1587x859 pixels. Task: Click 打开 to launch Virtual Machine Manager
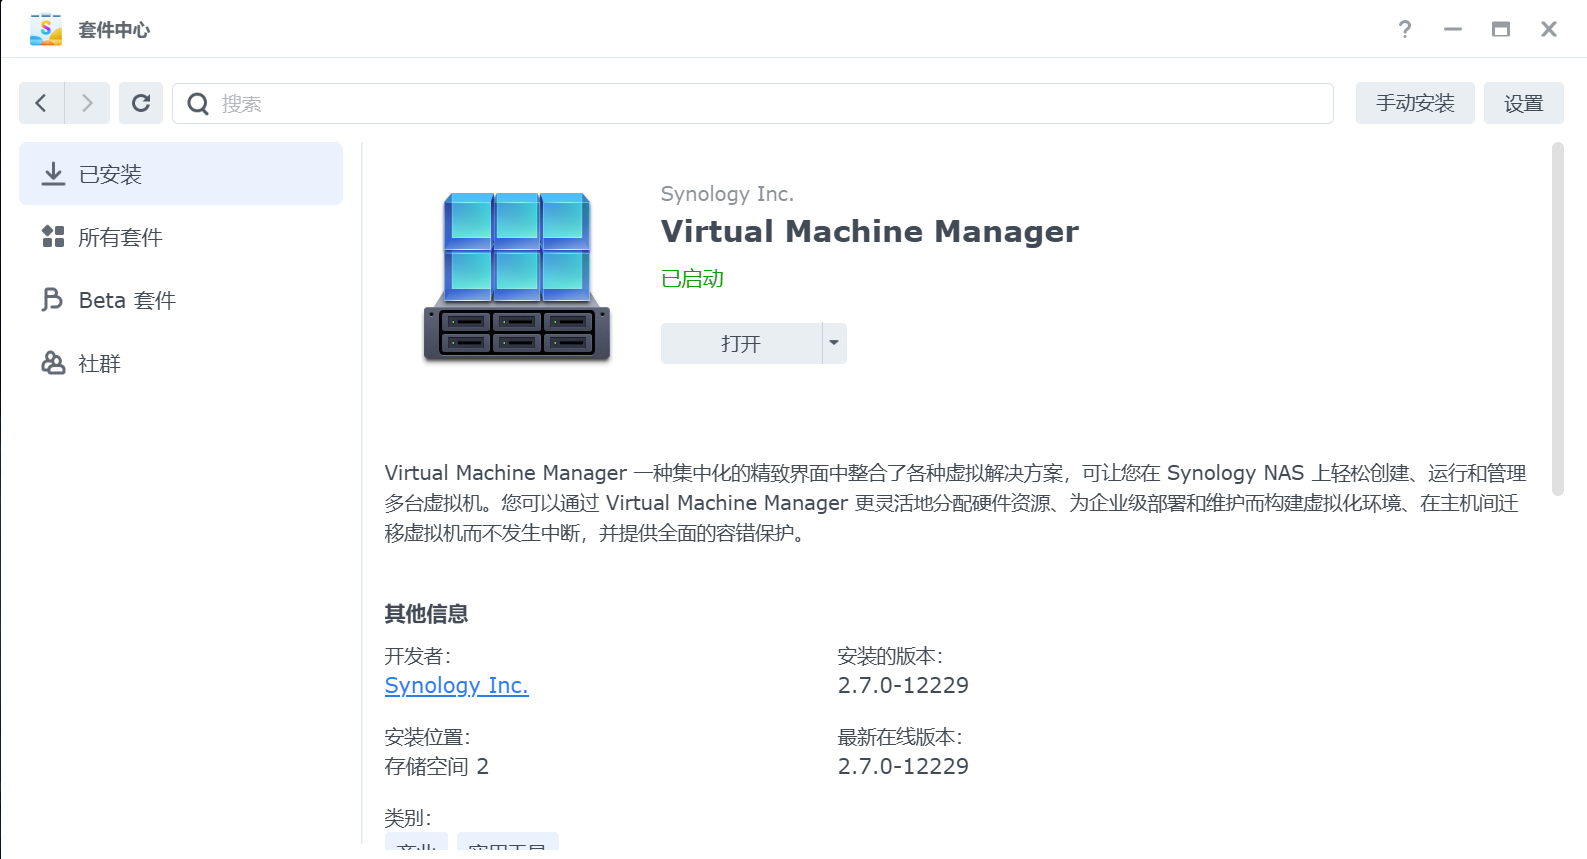tap(741, 343)
